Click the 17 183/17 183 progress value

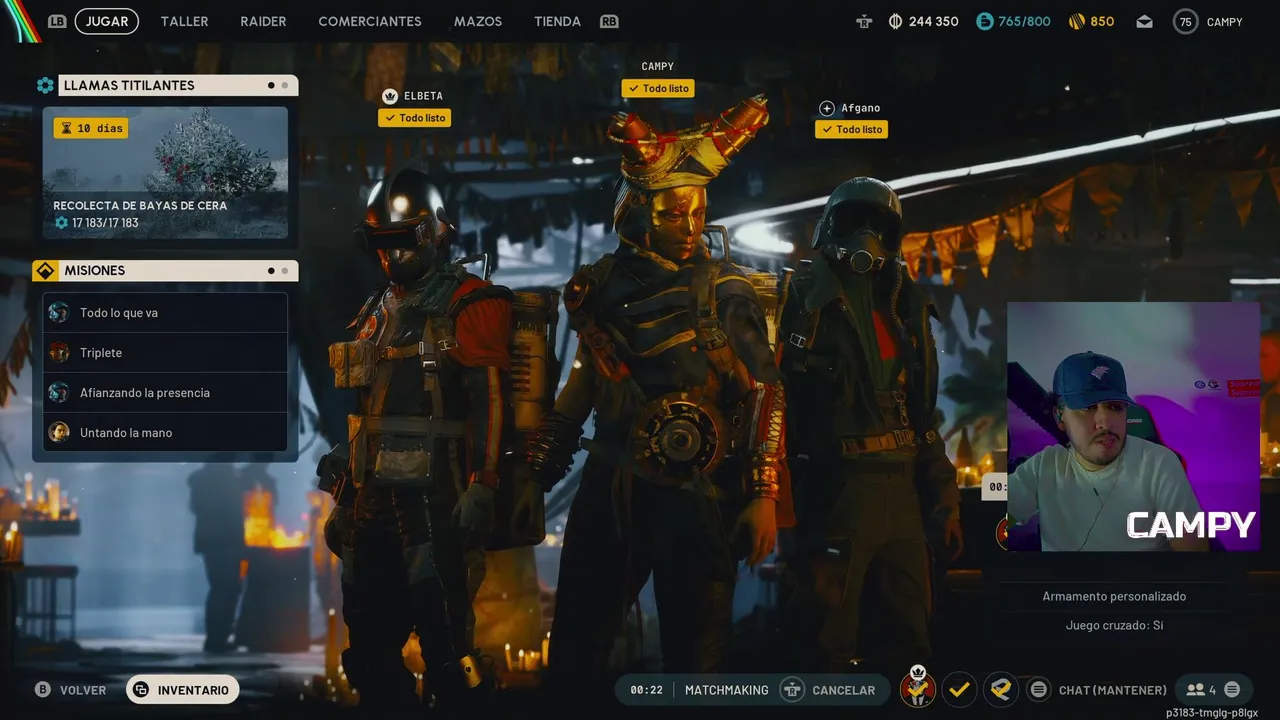click(x=105, y=223)
